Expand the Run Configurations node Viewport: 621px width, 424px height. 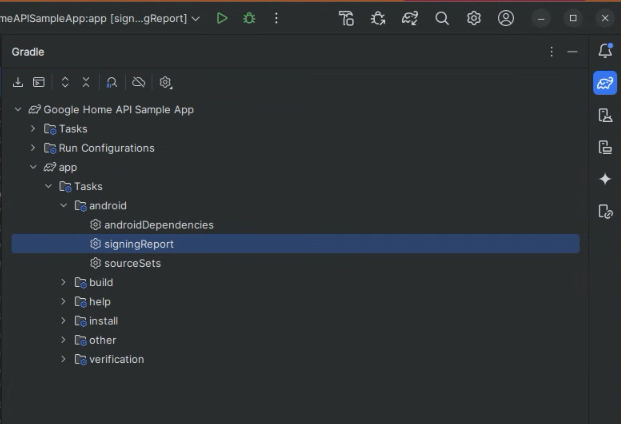pyautogui.click(x=33, y=148)
